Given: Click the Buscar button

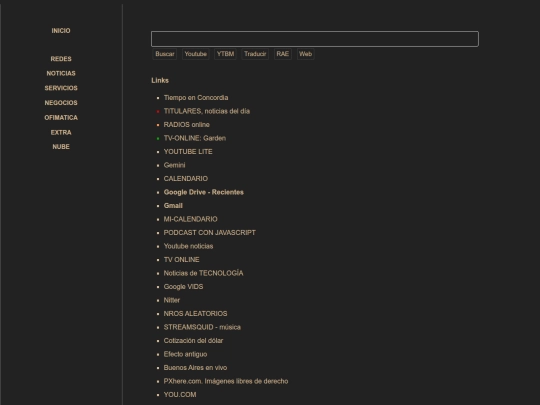Looking at the screenshot, I should (x=165, y=54).
